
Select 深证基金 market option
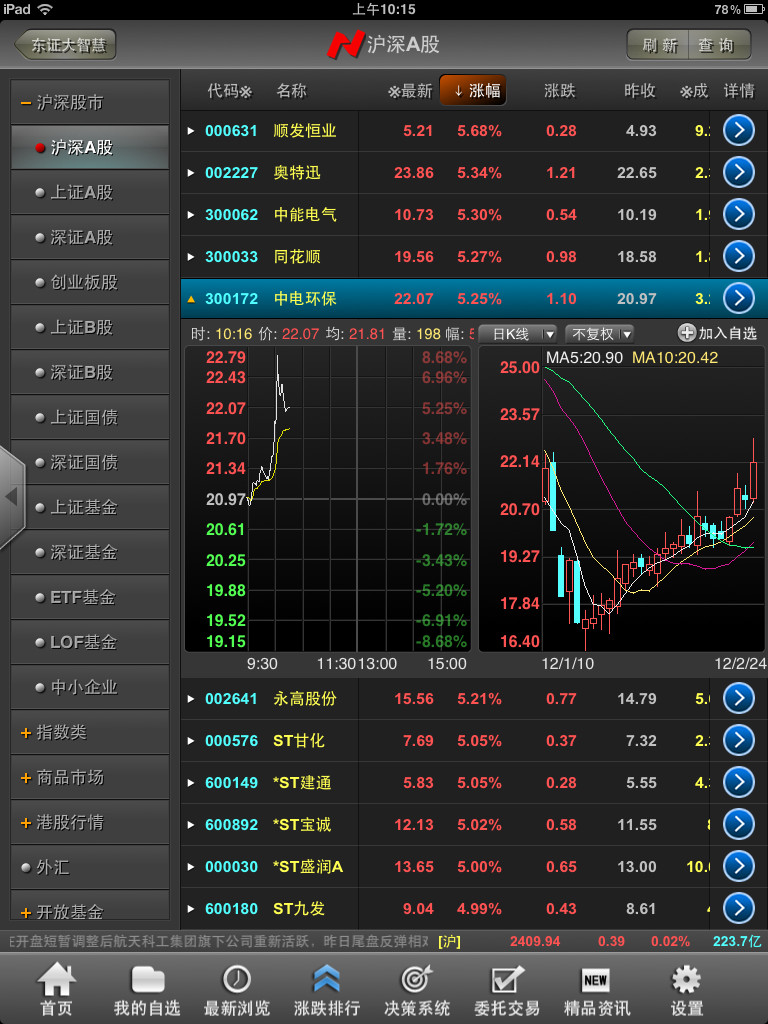(x=90, y=552)
